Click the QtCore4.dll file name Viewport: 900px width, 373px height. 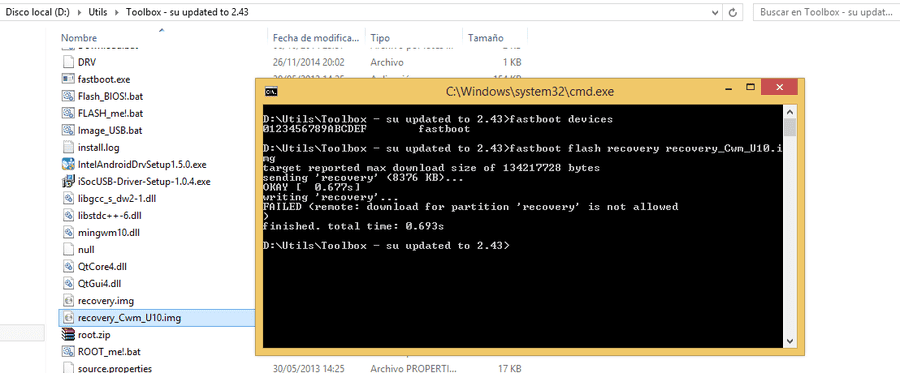[102, 266]
